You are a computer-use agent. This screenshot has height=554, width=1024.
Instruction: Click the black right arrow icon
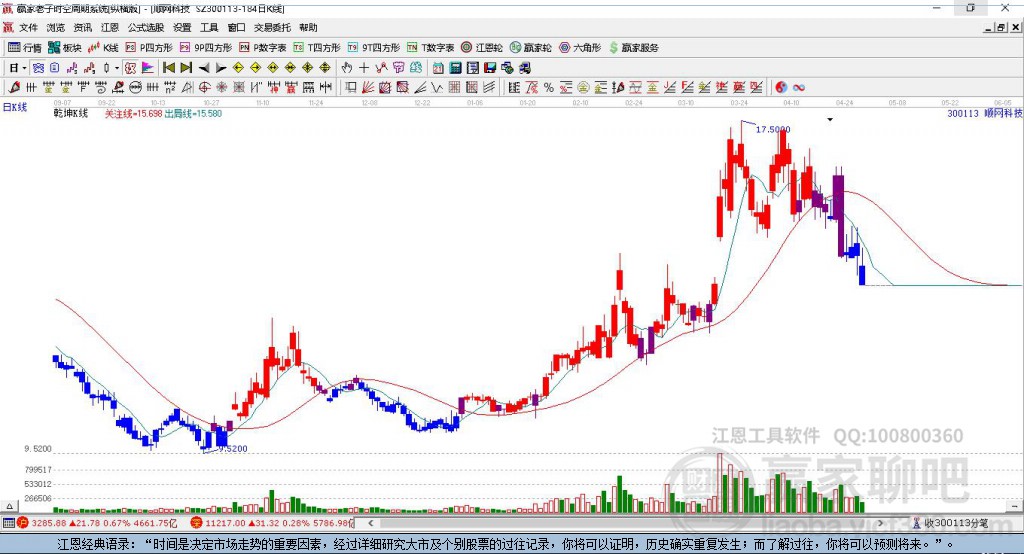tap(221, 68)
